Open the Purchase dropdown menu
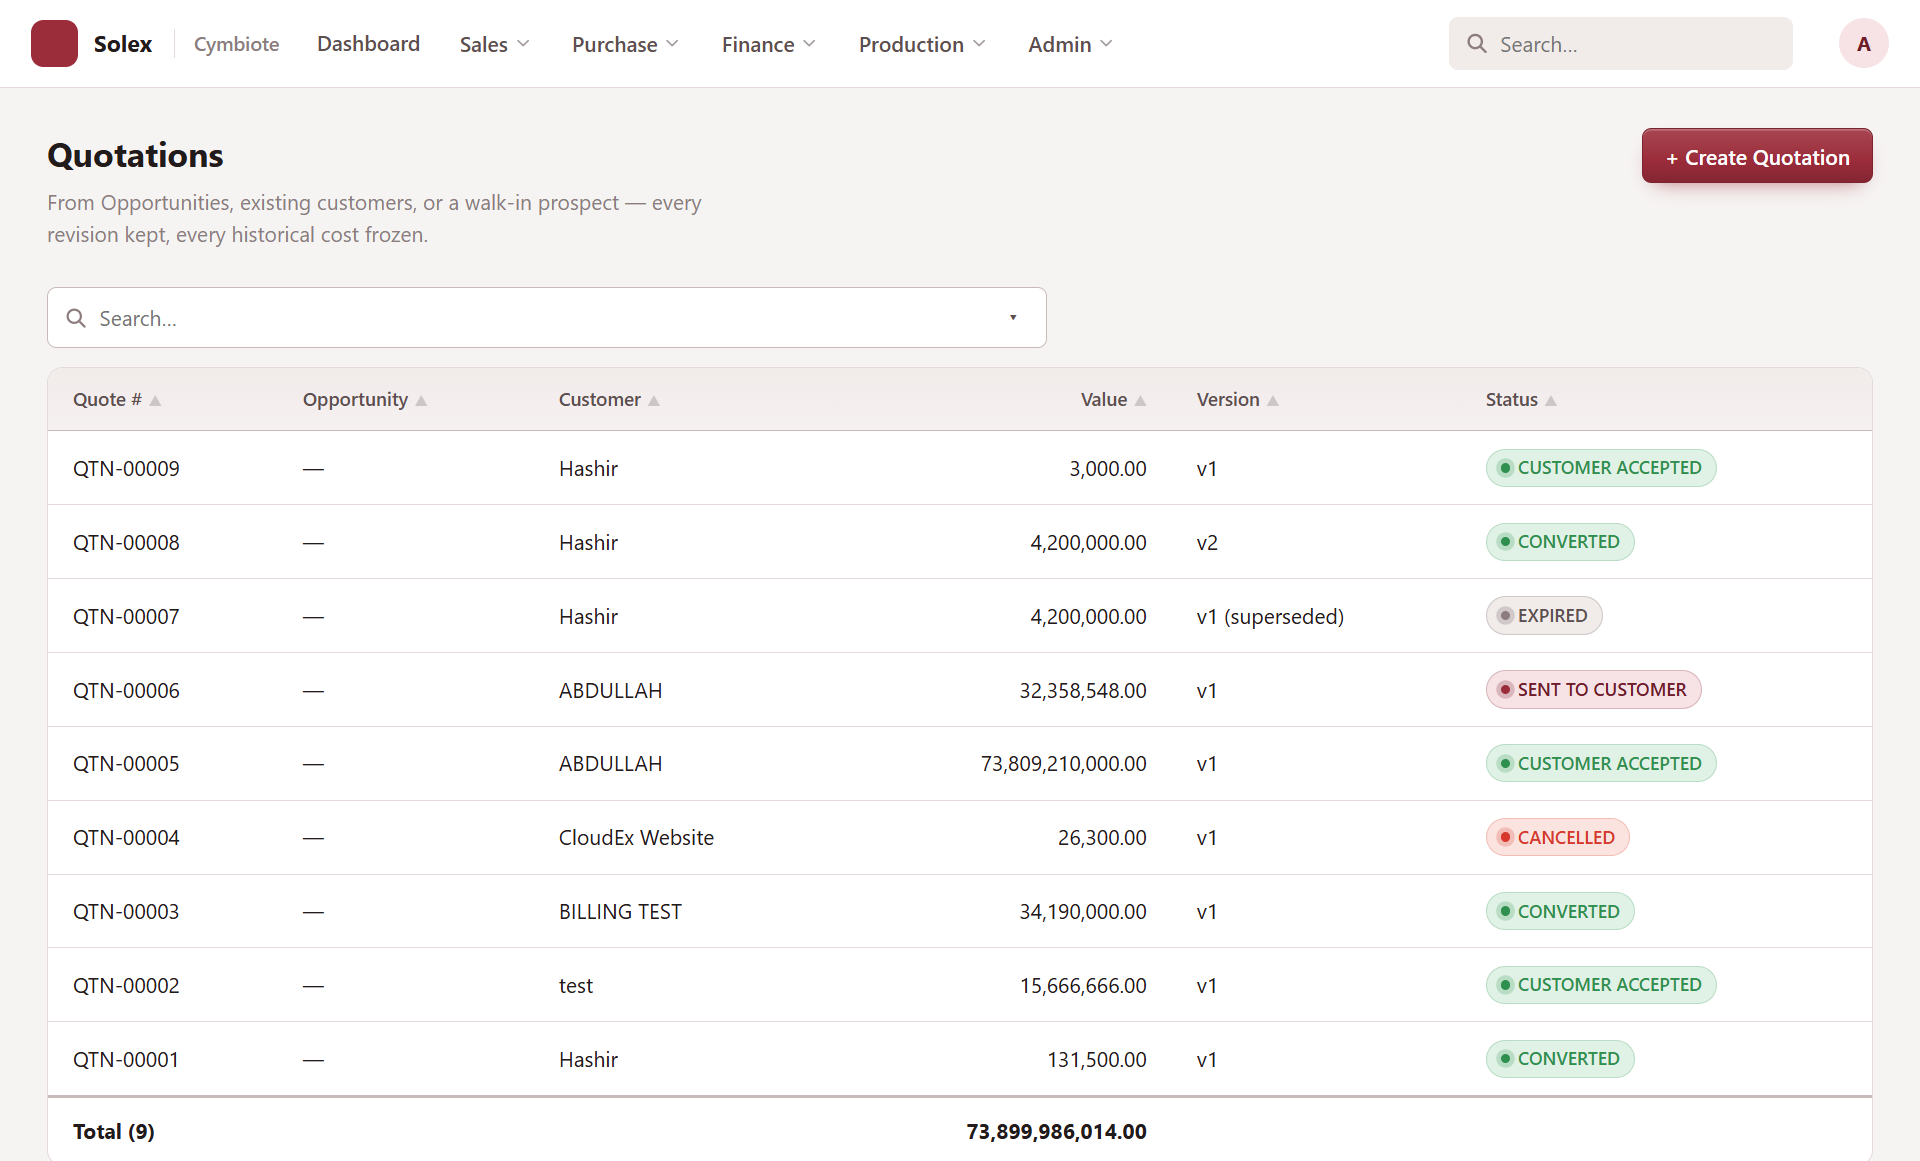 click(625, 44)
